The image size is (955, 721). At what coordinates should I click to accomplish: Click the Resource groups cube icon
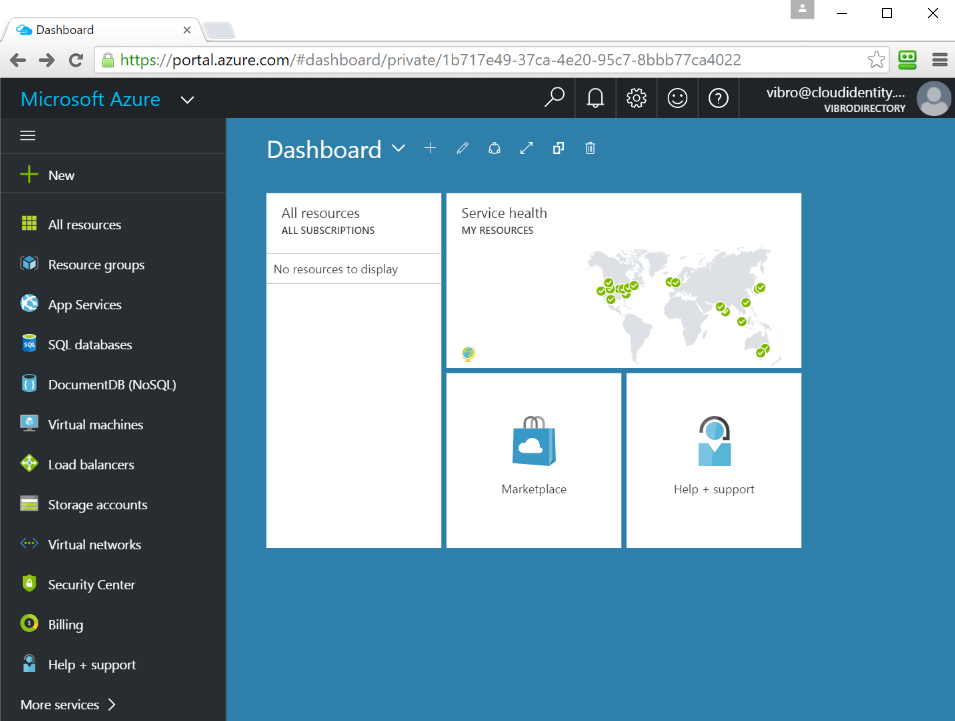tap(29, 263)
